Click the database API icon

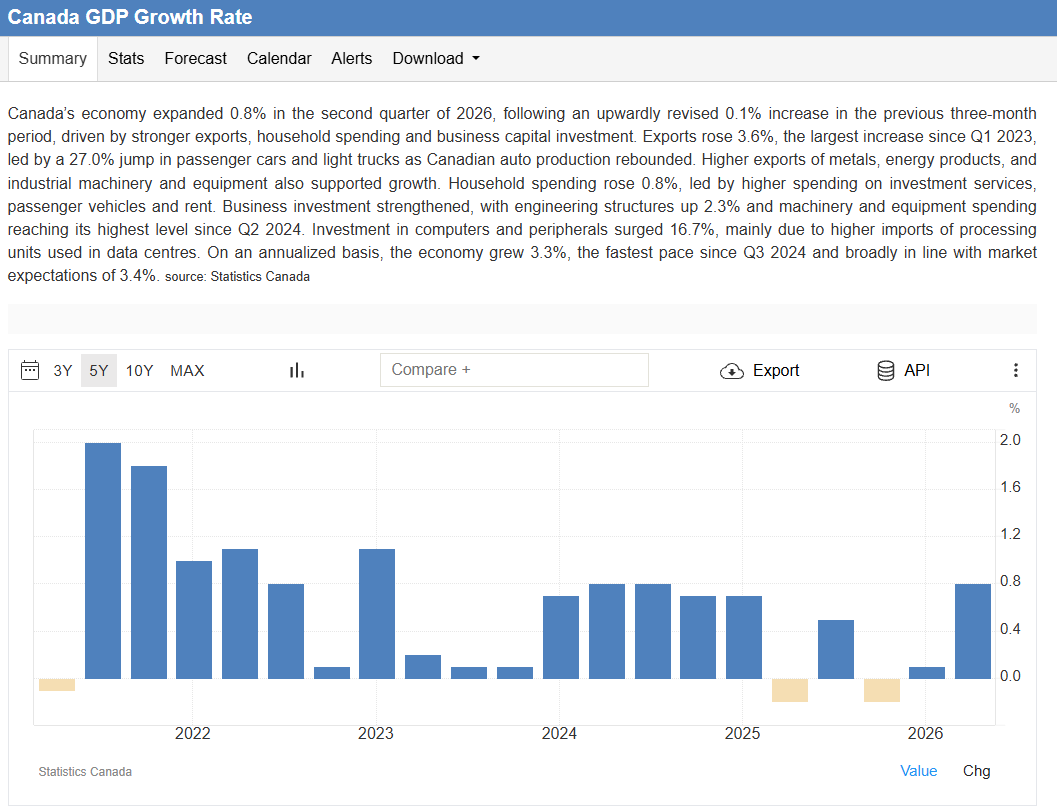[x=885, y=370]
